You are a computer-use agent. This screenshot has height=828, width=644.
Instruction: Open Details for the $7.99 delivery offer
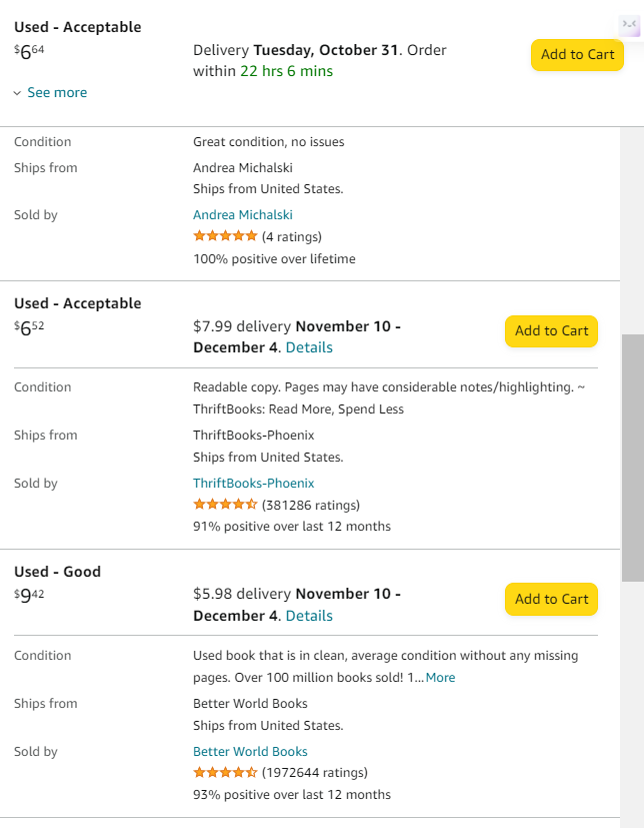pyautogui.click(x=309, y=347)
